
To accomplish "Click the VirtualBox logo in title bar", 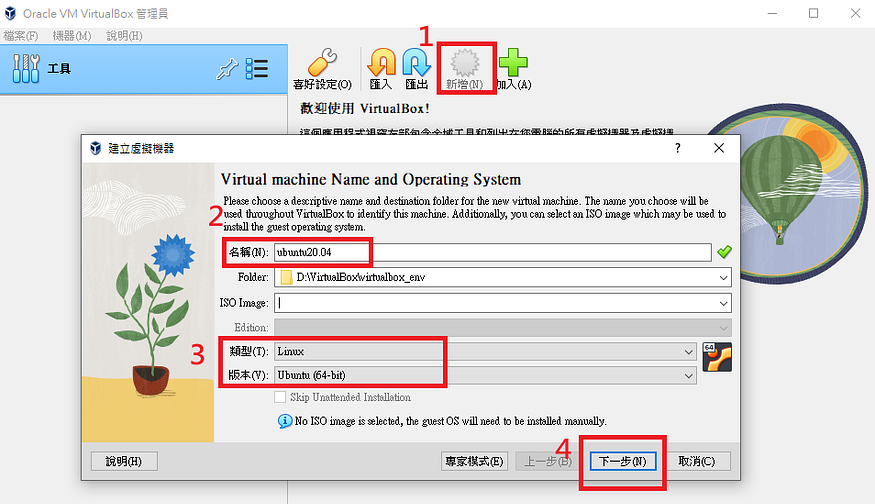I will pyautogui.click(x=10, y=13).
